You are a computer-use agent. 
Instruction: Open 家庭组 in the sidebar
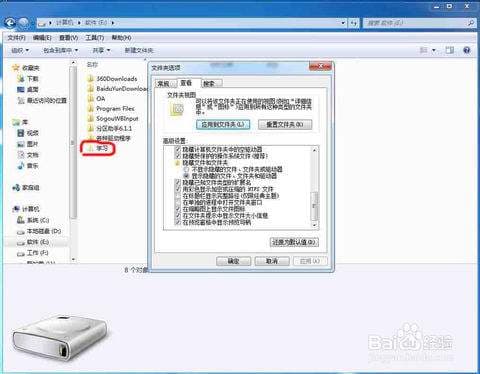26,188
